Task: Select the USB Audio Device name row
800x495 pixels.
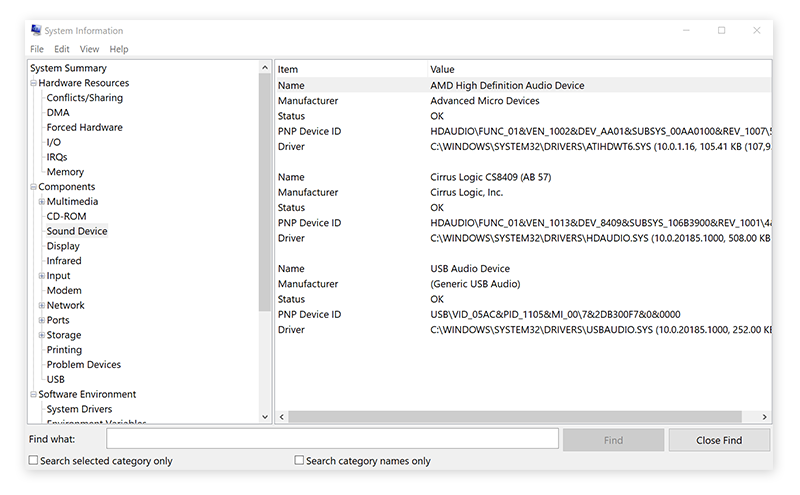Action: pyautogui.click(x=469, y=269)
